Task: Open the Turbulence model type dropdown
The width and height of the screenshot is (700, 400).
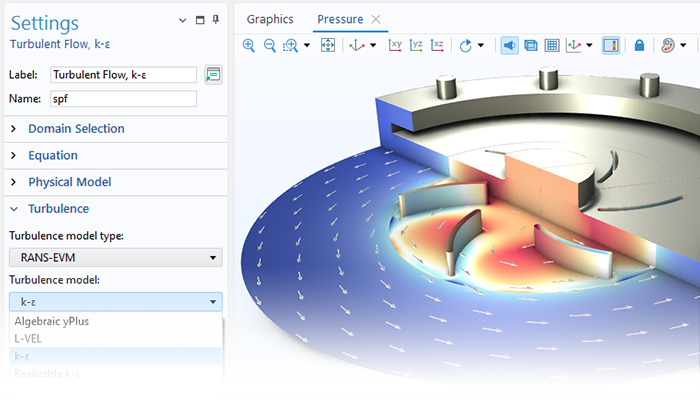Action: (116, 258)
